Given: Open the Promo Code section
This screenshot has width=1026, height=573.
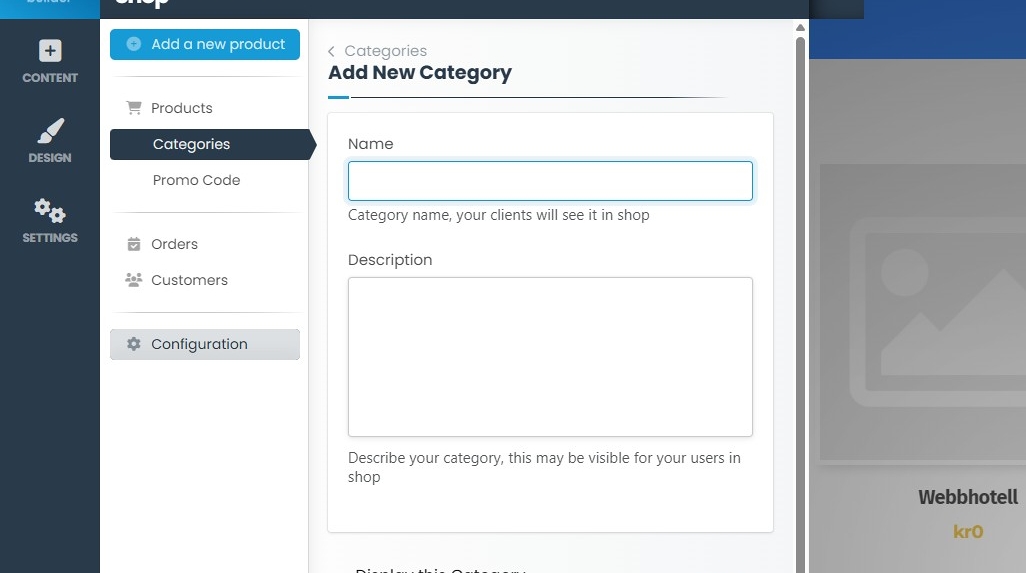Looking at the screenshot, I should [x=196, y=180].
